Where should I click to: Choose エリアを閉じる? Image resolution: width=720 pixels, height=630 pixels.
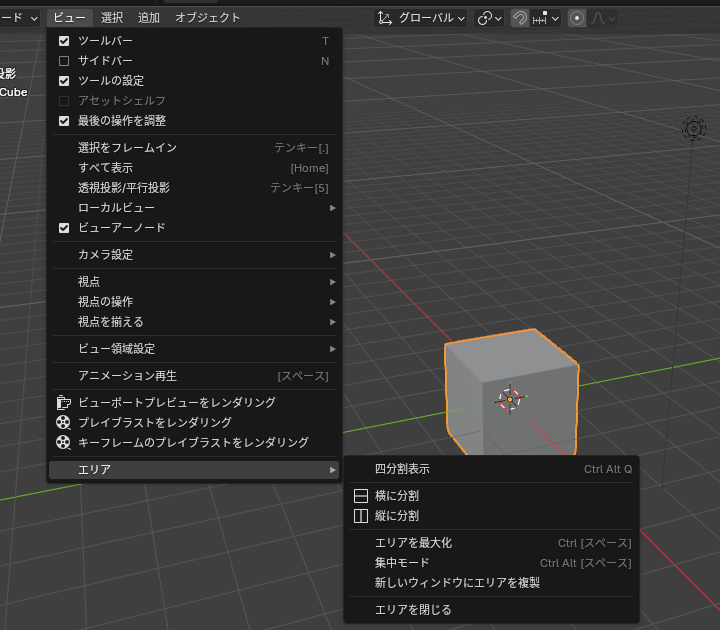(491, 610)
